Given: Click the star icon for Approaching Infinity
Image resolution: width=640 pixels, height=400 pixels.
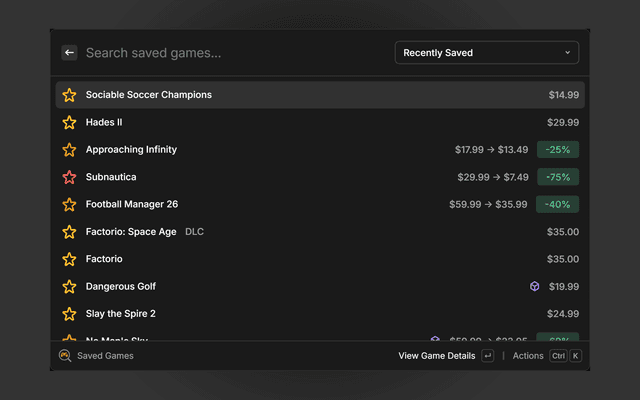Looking at the screenshot, I should [69, 150].
